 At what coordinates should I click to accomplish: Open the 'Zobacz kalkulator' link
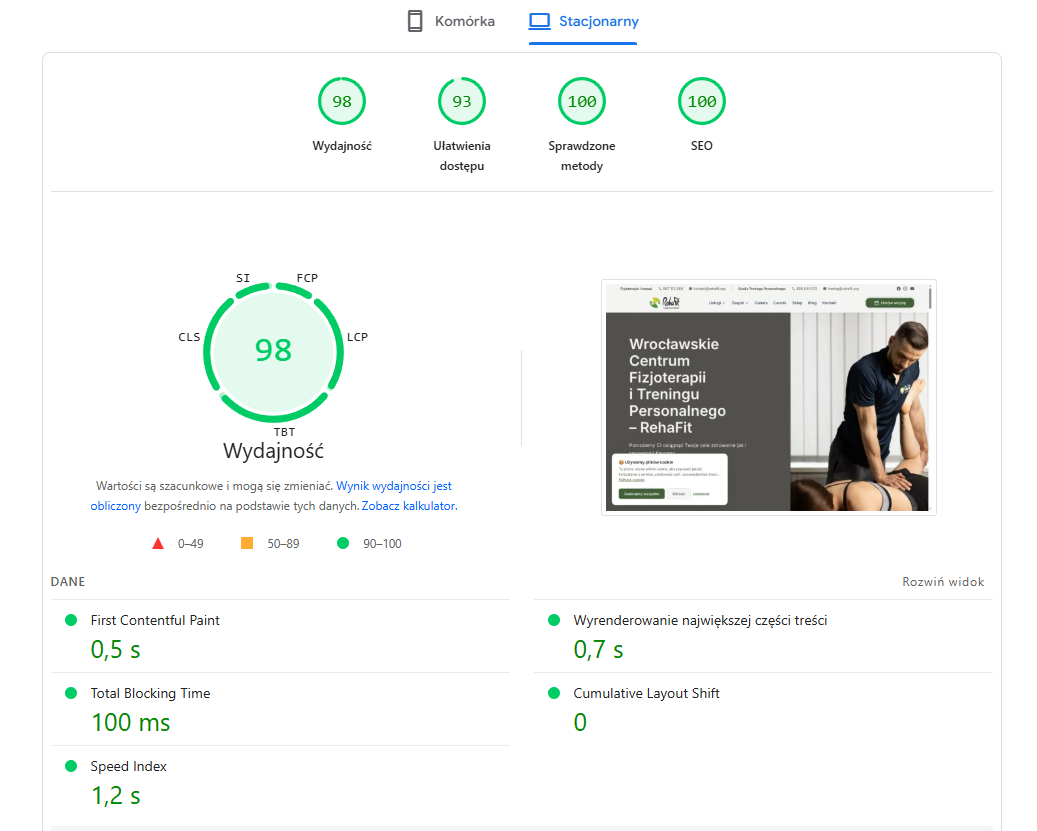408,506
